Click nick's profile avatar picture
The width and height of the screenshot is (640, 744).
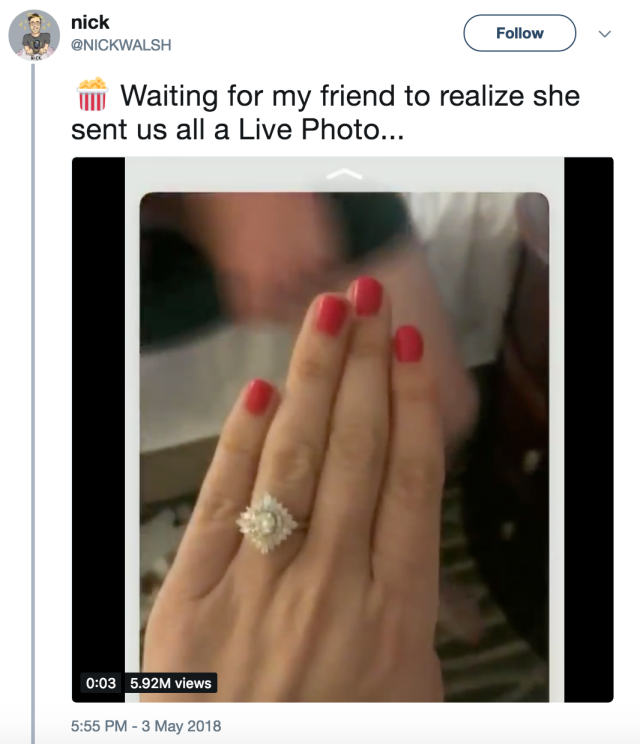(34, 35)
